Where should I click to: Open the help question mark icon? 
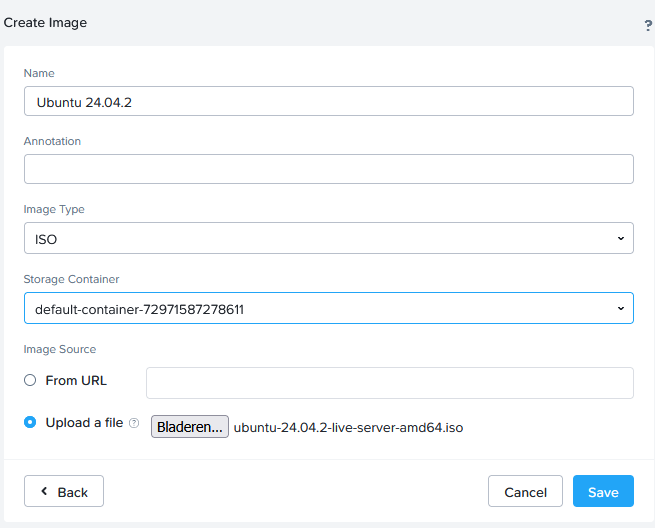[x=648, y=26]
